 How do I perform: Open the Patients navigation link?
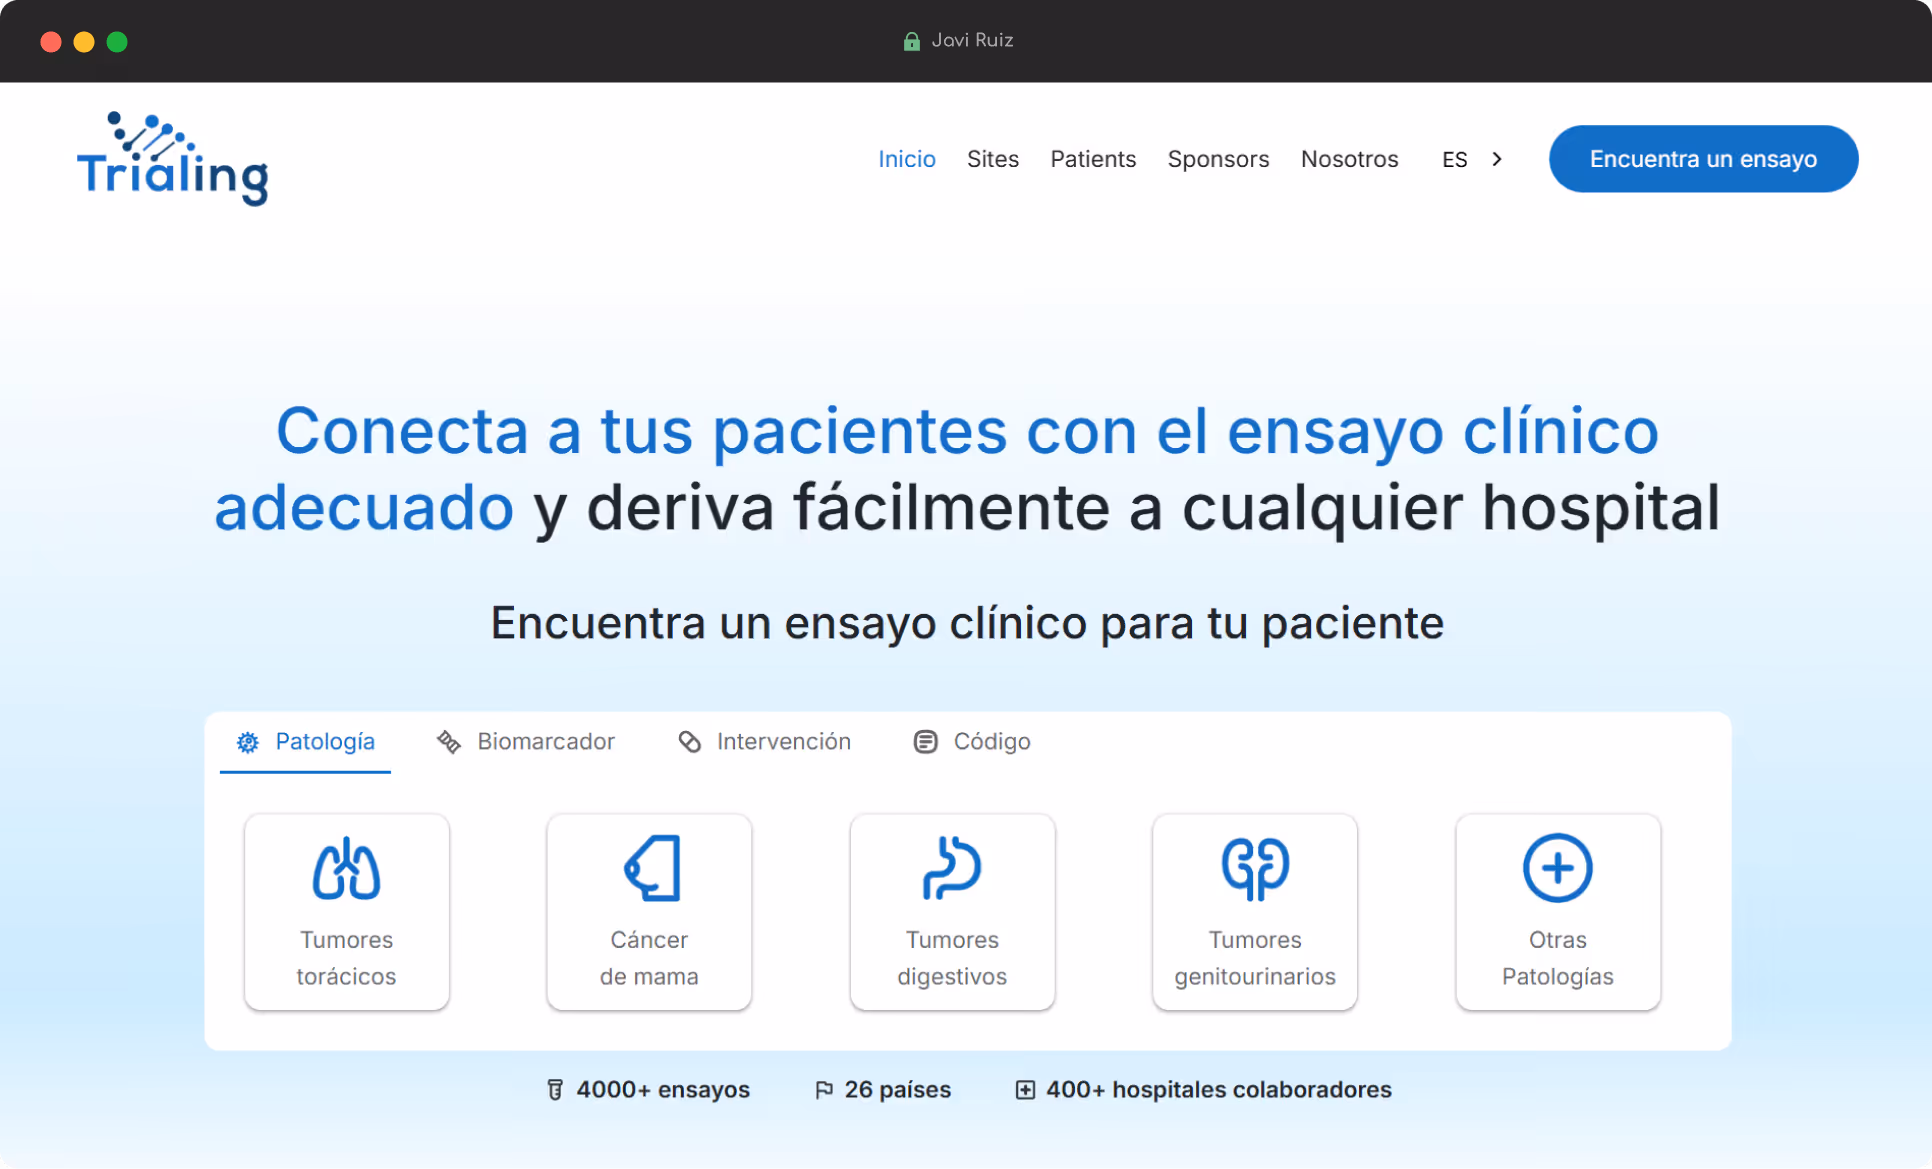click(x=1093, y=159)
